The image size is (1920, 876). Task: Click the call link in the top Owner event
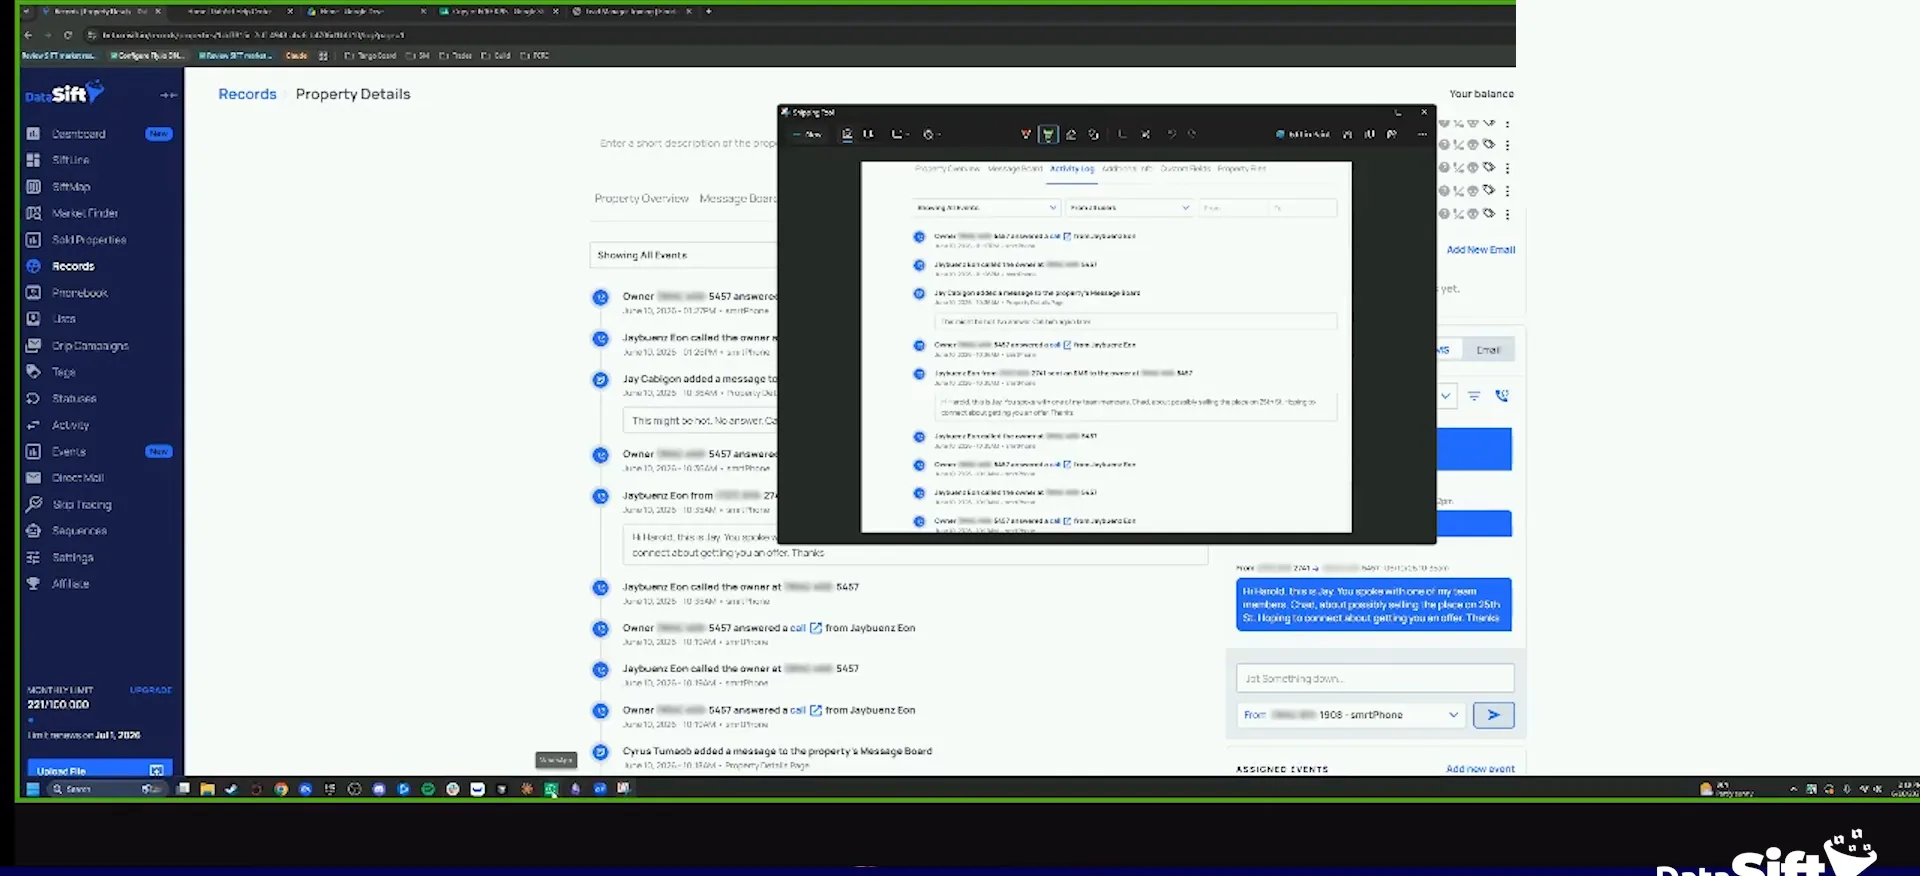1054,237
